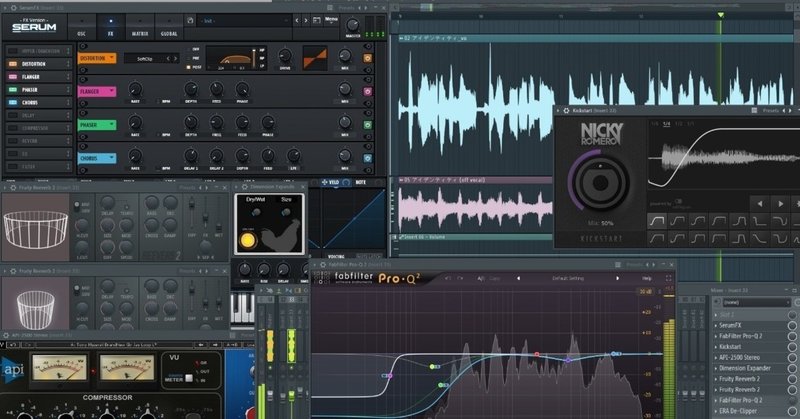Click Default Setting preset name in Pro-Q 2
This screenshot has width=800, height=419.
[568, 279]
